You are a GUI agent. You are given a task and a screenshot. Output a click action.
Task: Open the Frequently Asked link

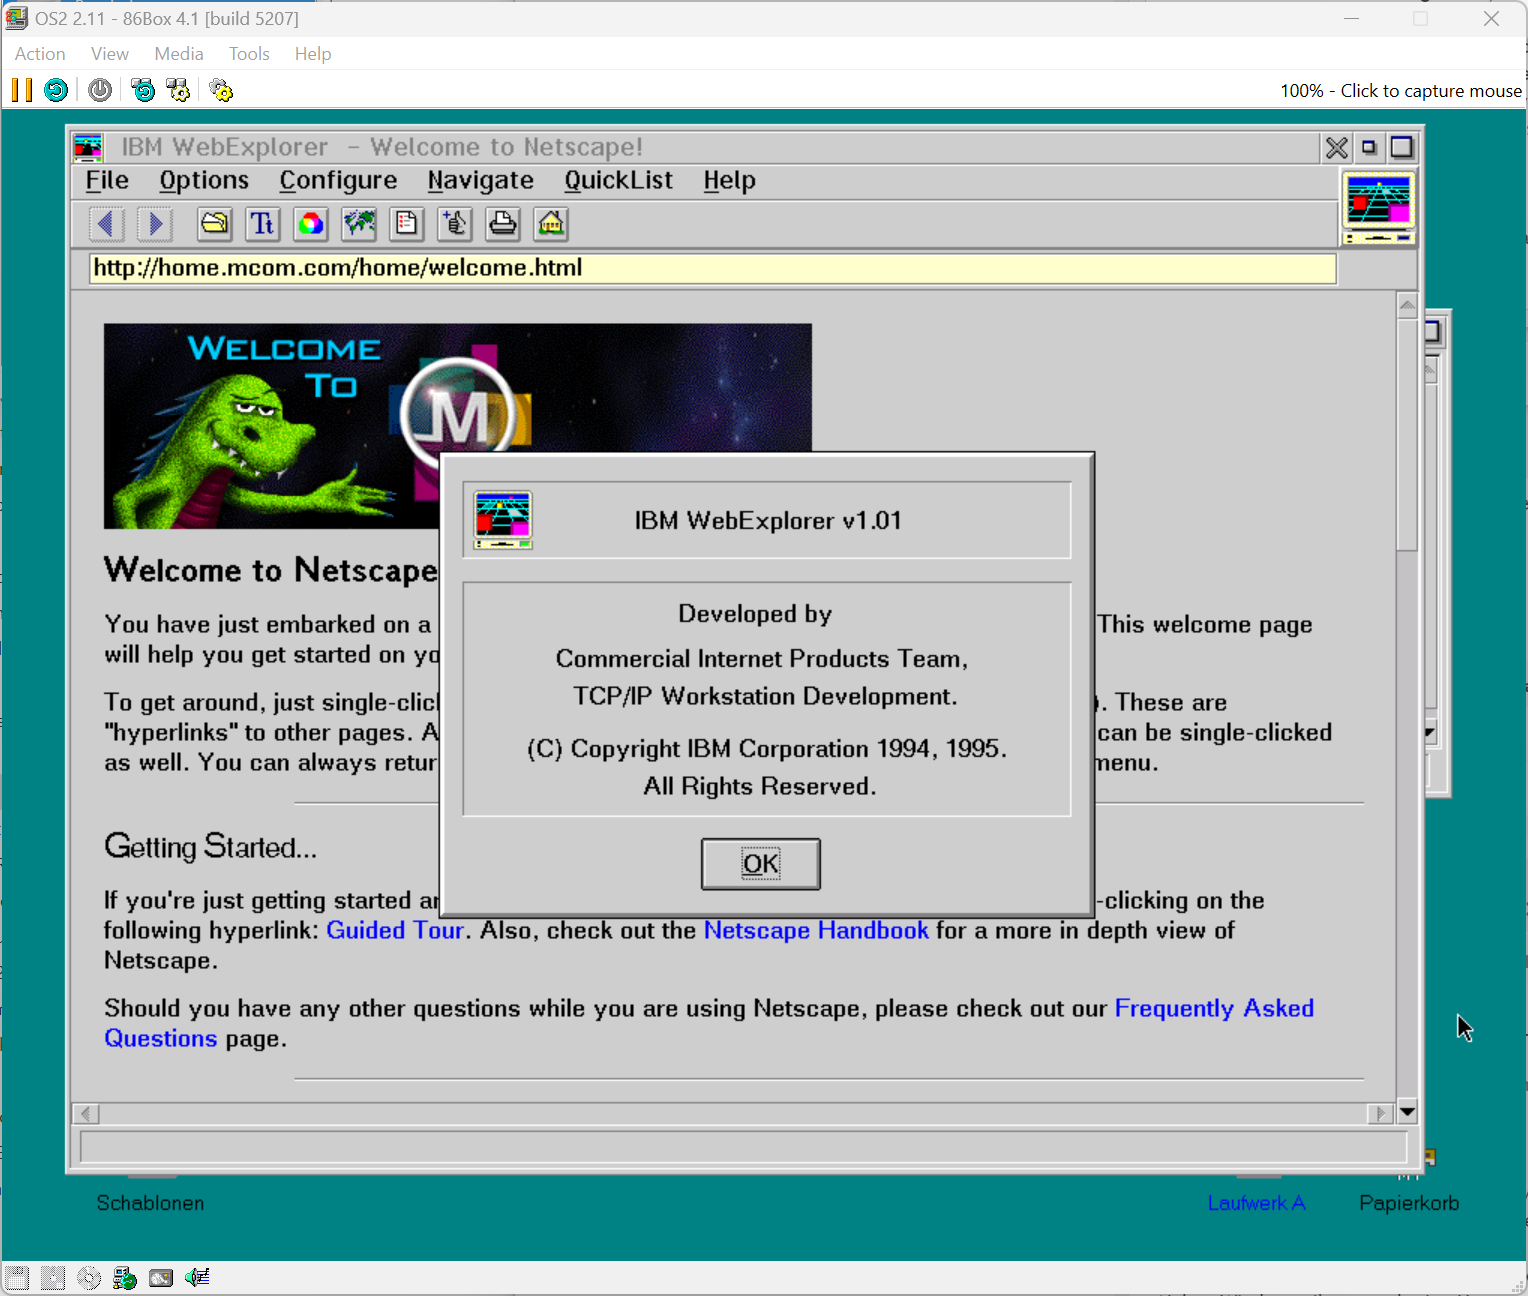(x=1214, y=1009)
